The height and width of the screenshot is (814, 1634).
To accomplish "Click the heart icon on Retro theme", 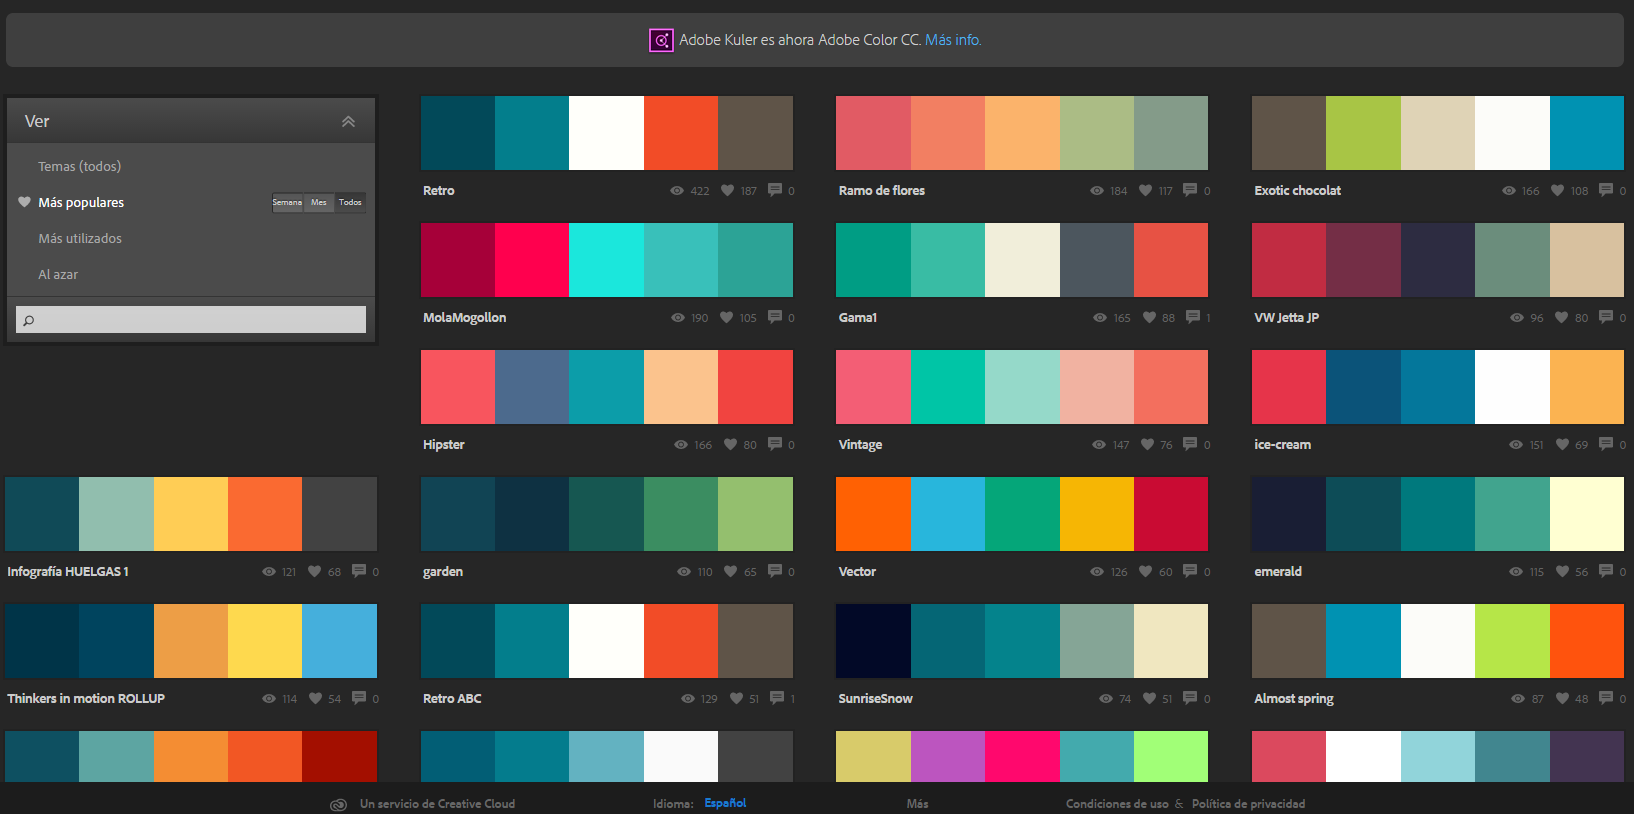I will click(727, 190).
